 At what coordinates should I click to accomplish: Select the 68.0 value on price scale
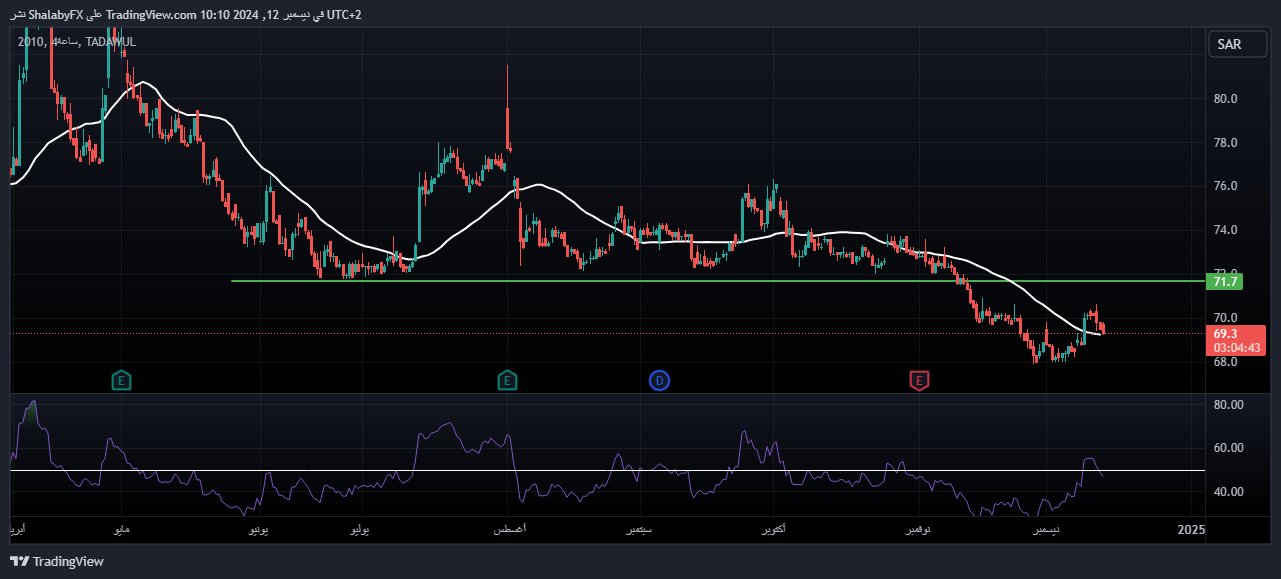1225,361
